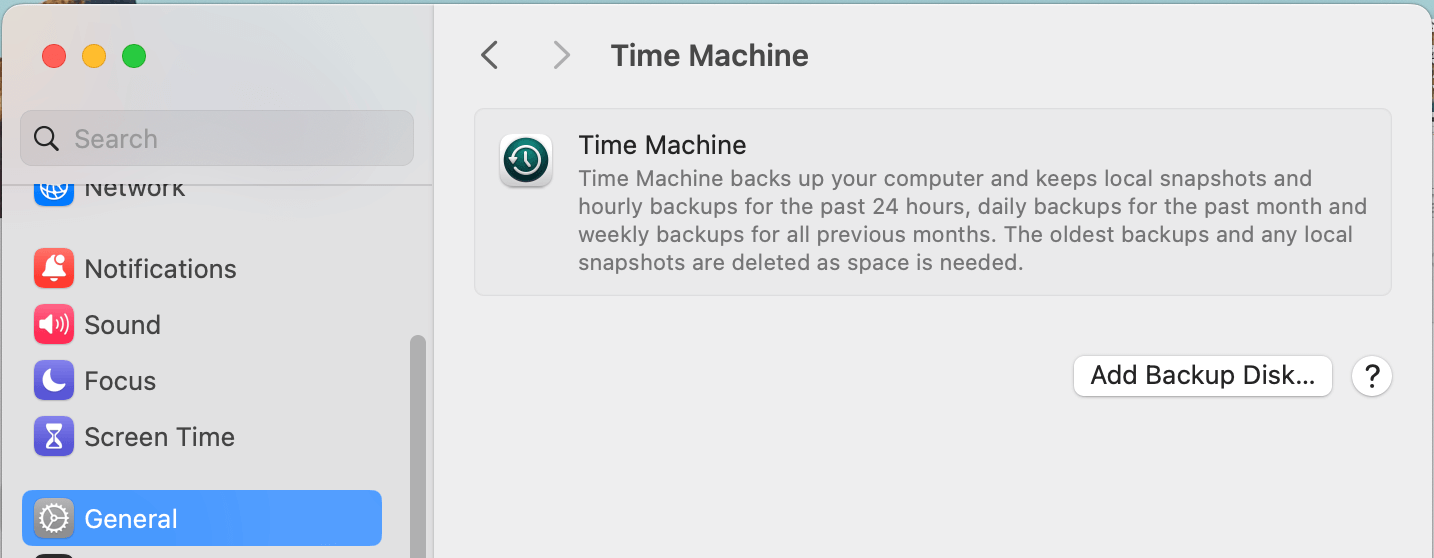The width and height of the screenshot is (1434, 558).
Task: Click the bold Time Machine panel heading
Action: [x=662, y=145]
